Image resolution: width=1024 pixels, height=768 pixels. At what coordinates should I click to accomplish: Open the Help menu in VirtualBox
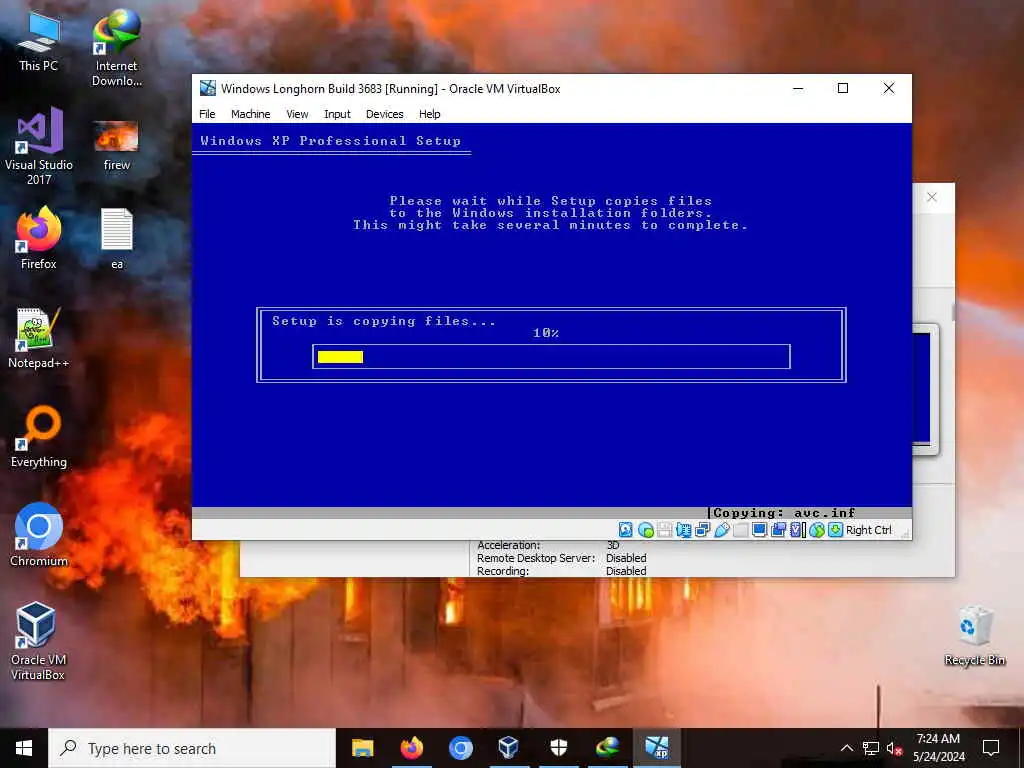[430, 114]
